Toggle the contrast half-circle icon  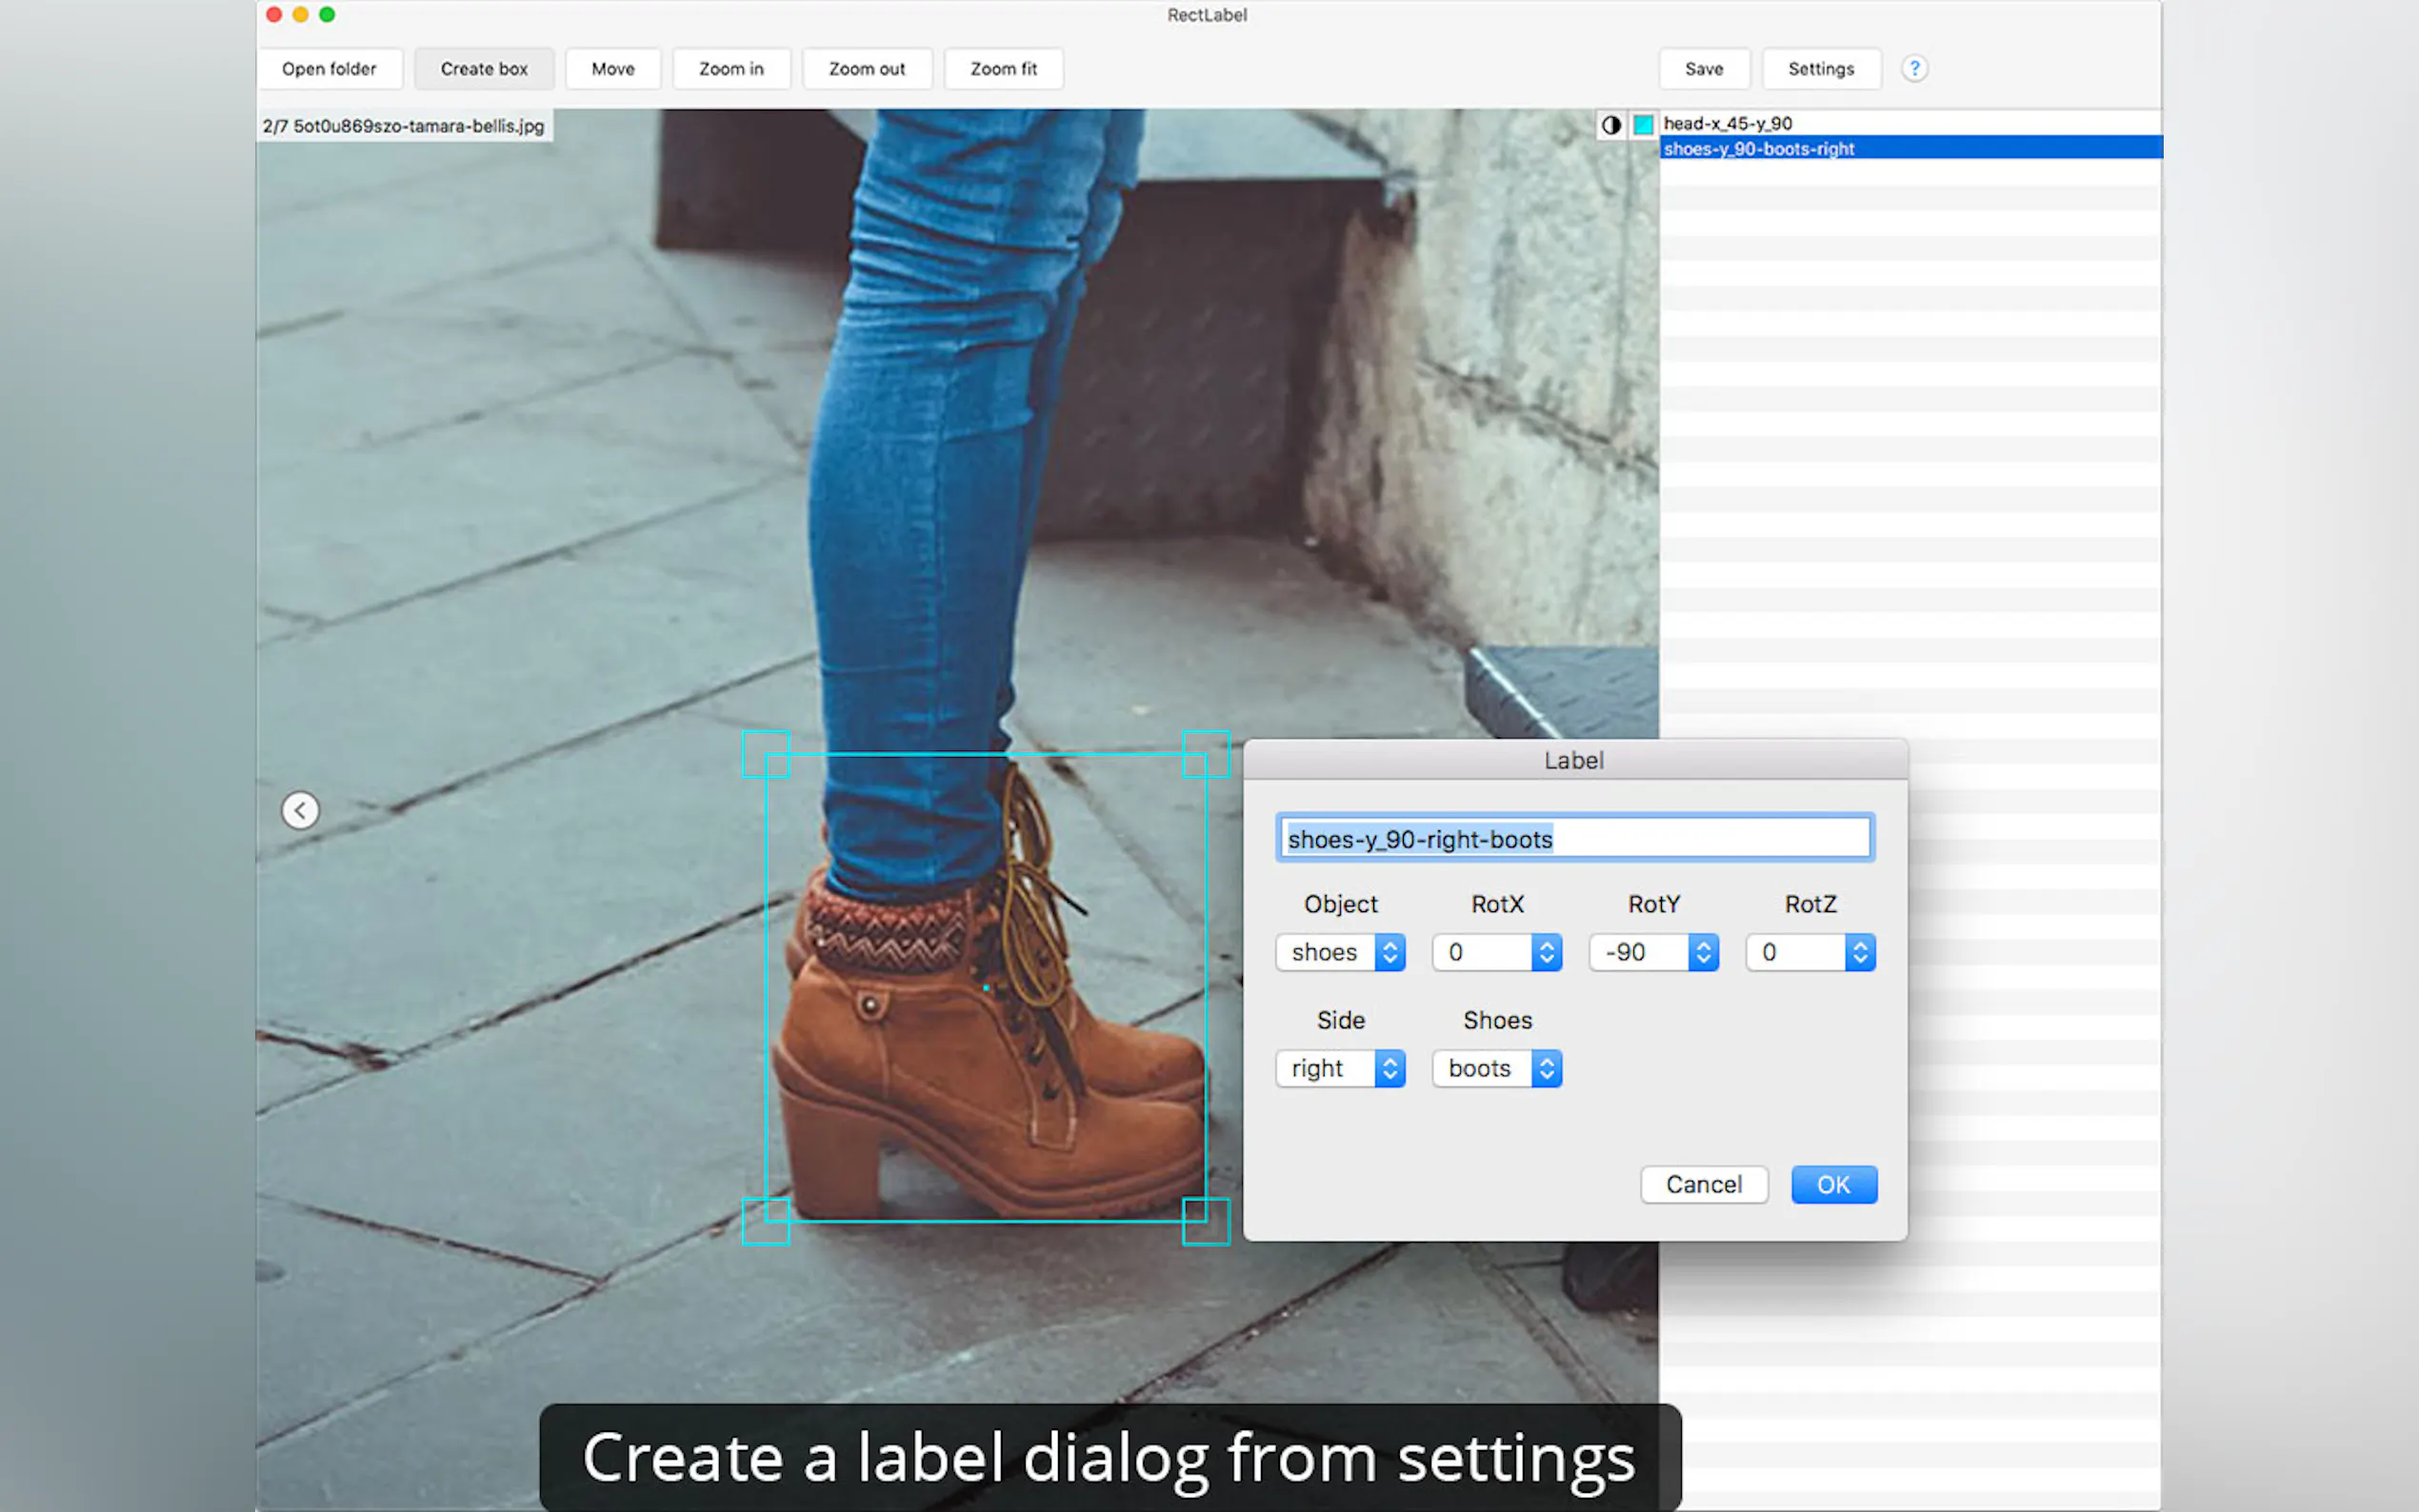[1610, 125]
